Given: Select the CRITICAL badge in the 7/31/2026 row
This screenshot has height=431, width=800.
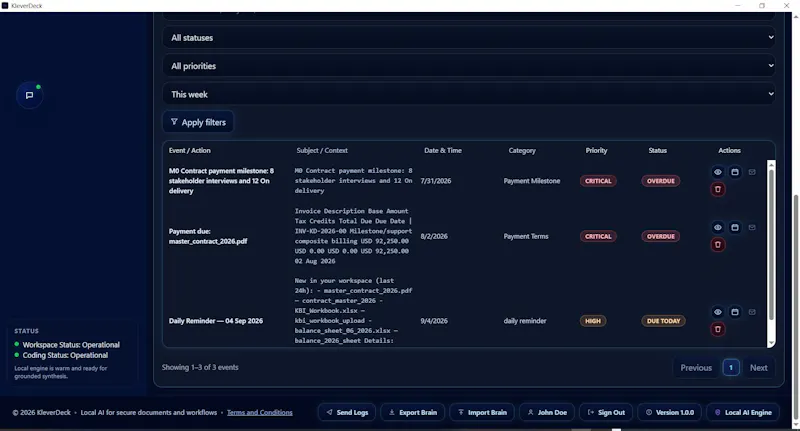Looking at the screenshot, I should click(598, 181).
